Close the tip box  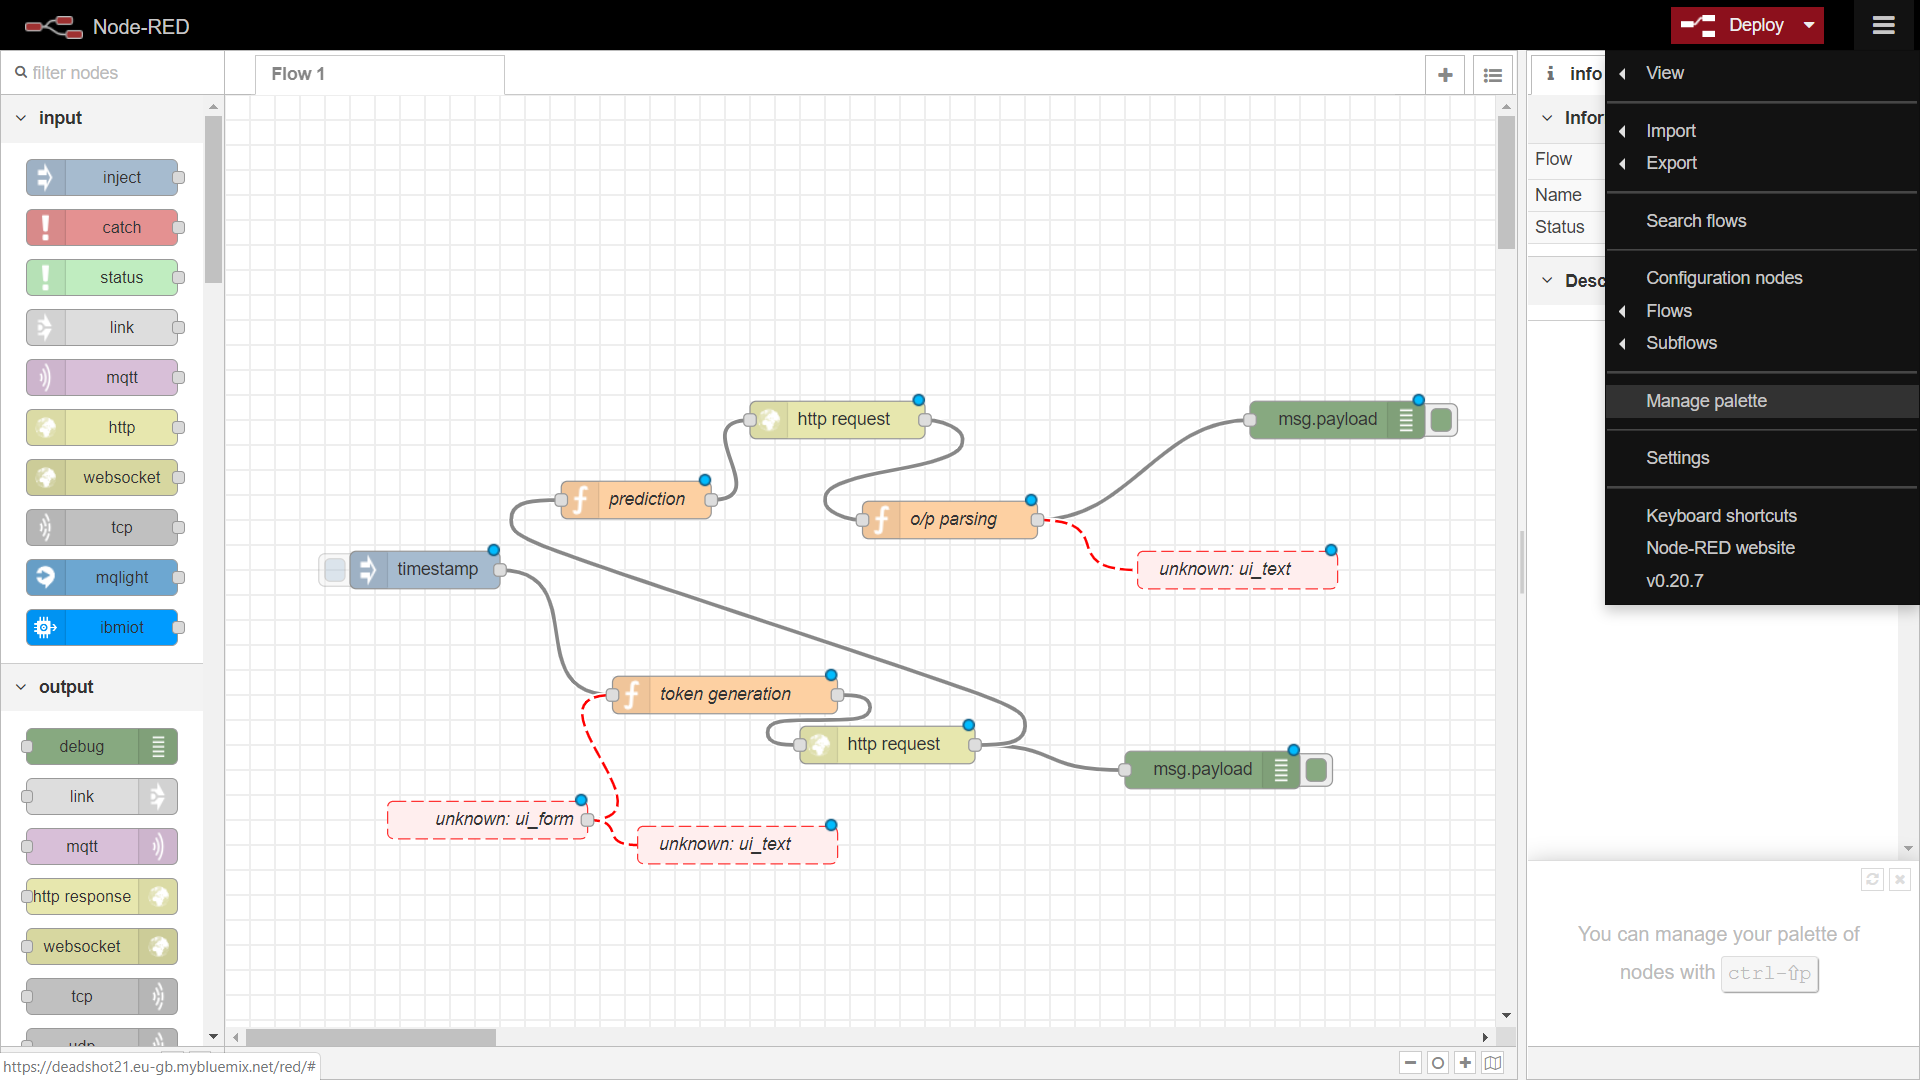[1900, 879]
